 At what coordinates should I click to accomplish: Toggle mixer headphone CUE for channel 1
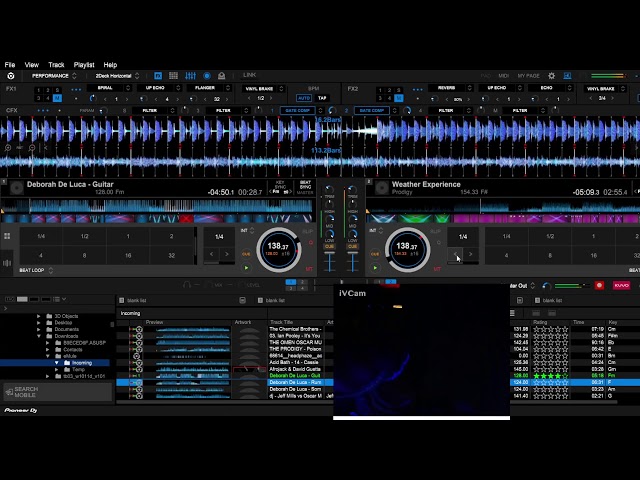[329, 247]
